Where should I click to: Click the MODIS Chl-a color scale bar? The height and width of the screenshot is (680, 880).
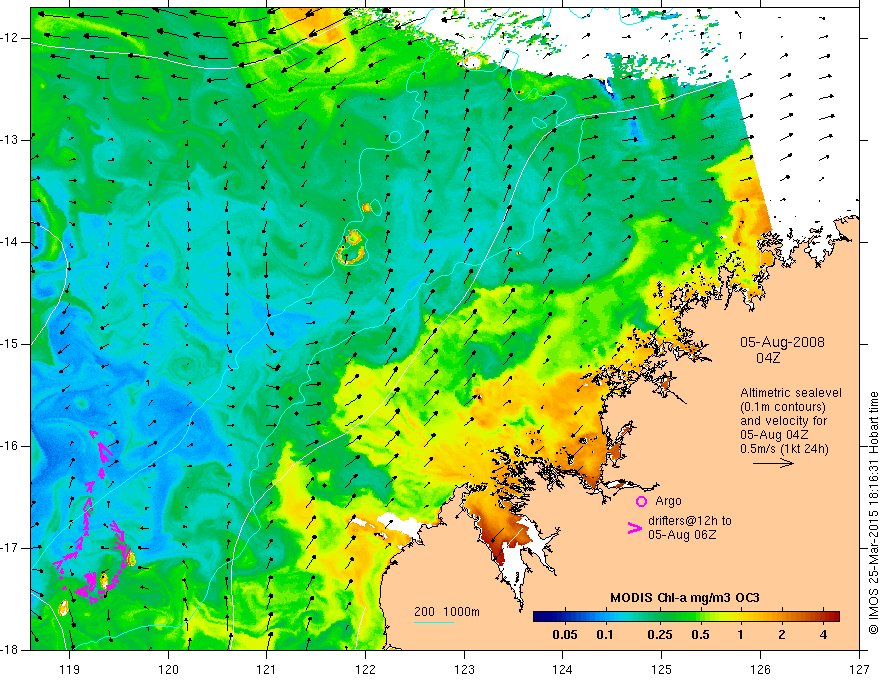[686, 616]
